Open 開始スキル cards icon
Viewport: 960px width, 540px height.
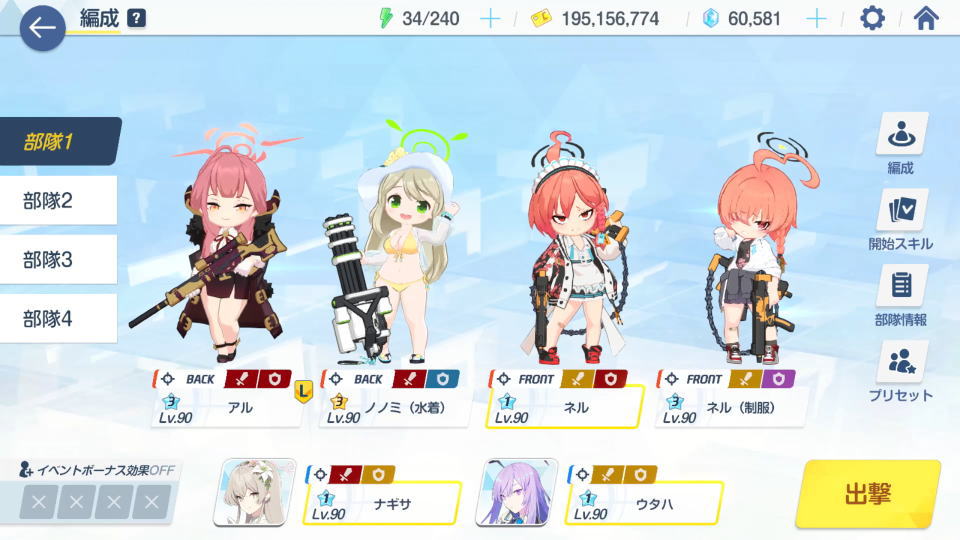[901, 210]
